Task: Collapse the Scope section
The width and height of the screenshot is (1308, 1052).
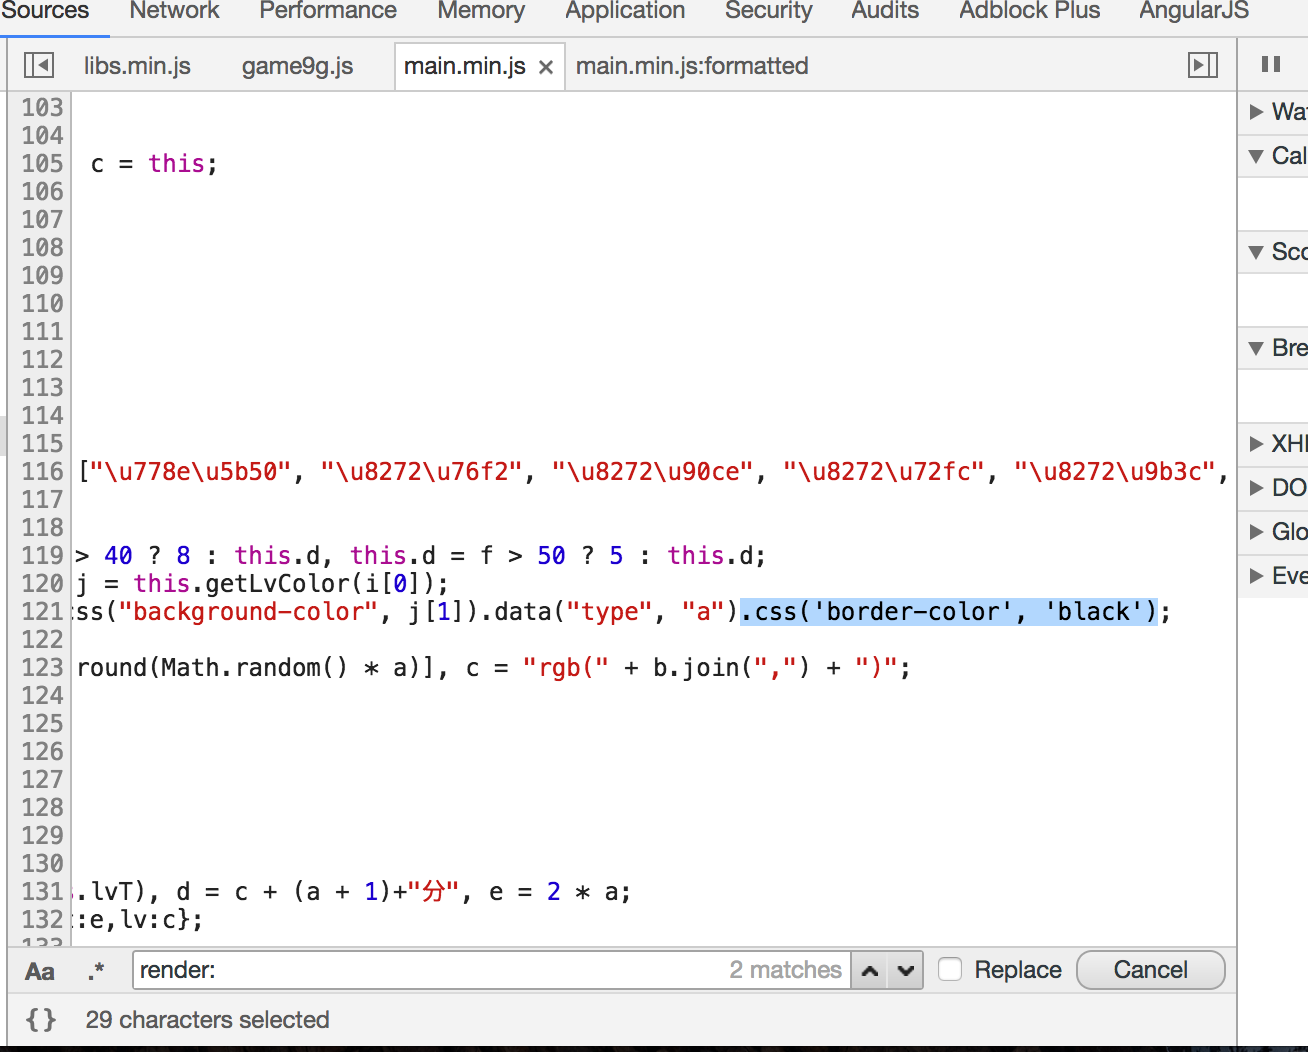Action: click(1257, 252)
